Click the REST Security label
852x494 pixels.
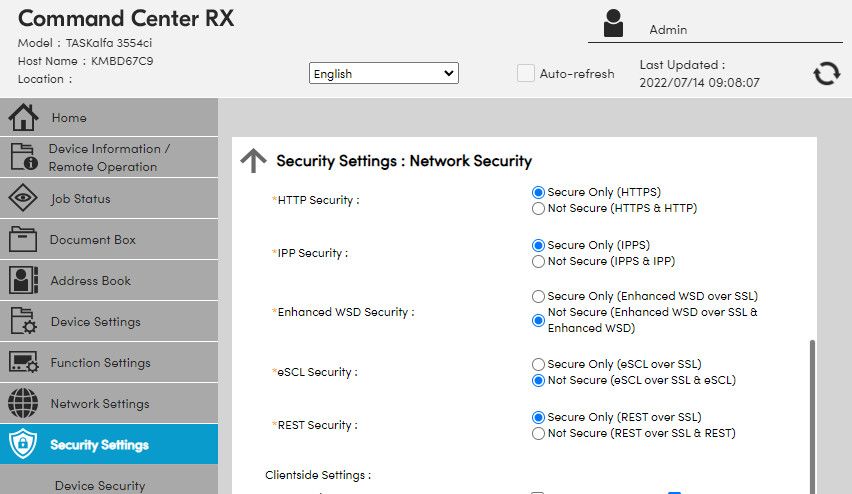coord(317,425)
